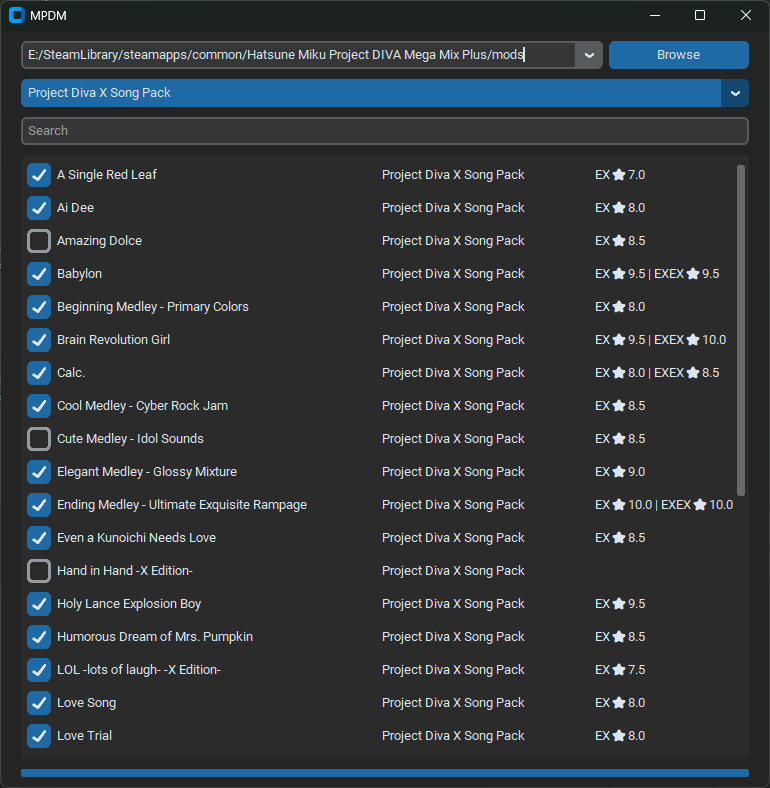Toggle the Calc. song checkbox
Viewport: 770px width, 788px height.
tap(39, 373)
